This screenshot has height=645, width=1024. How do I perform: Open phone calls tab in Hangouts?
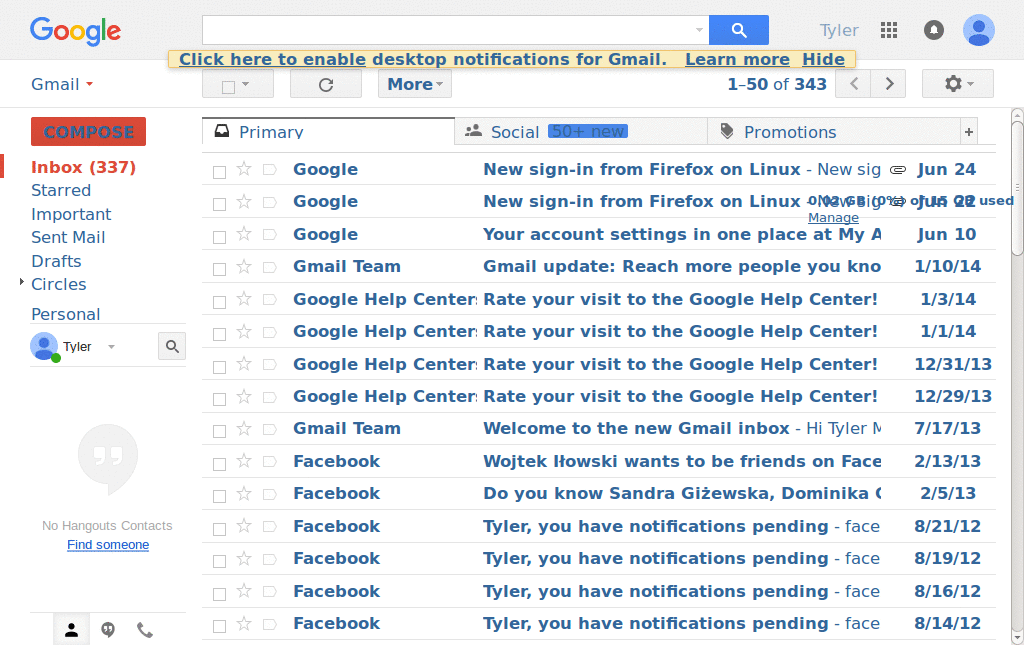tap(144, 630)
